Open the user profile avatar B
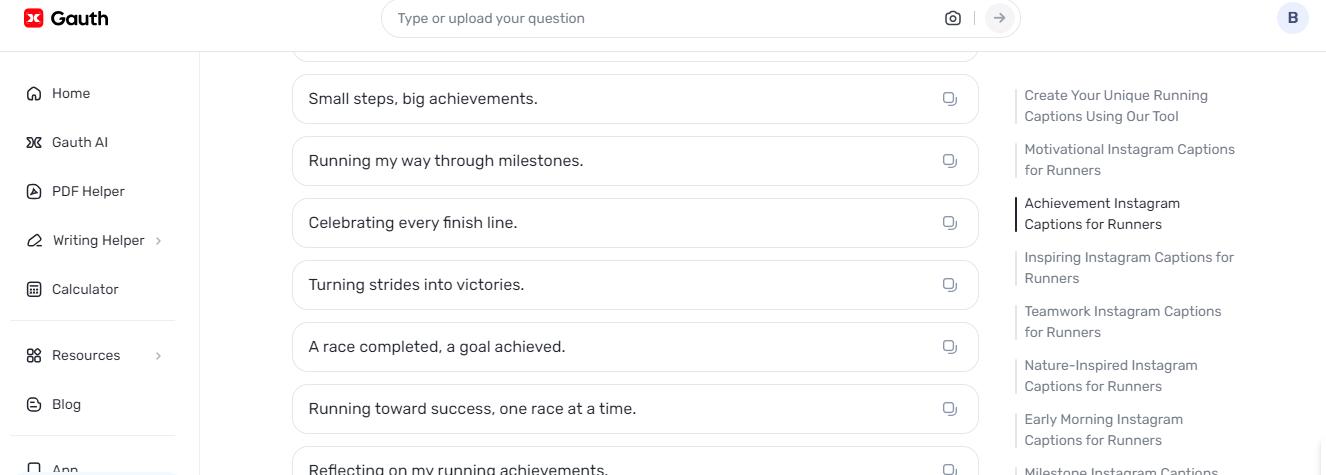This screenshot has height=475, width=1326. 1292,18
